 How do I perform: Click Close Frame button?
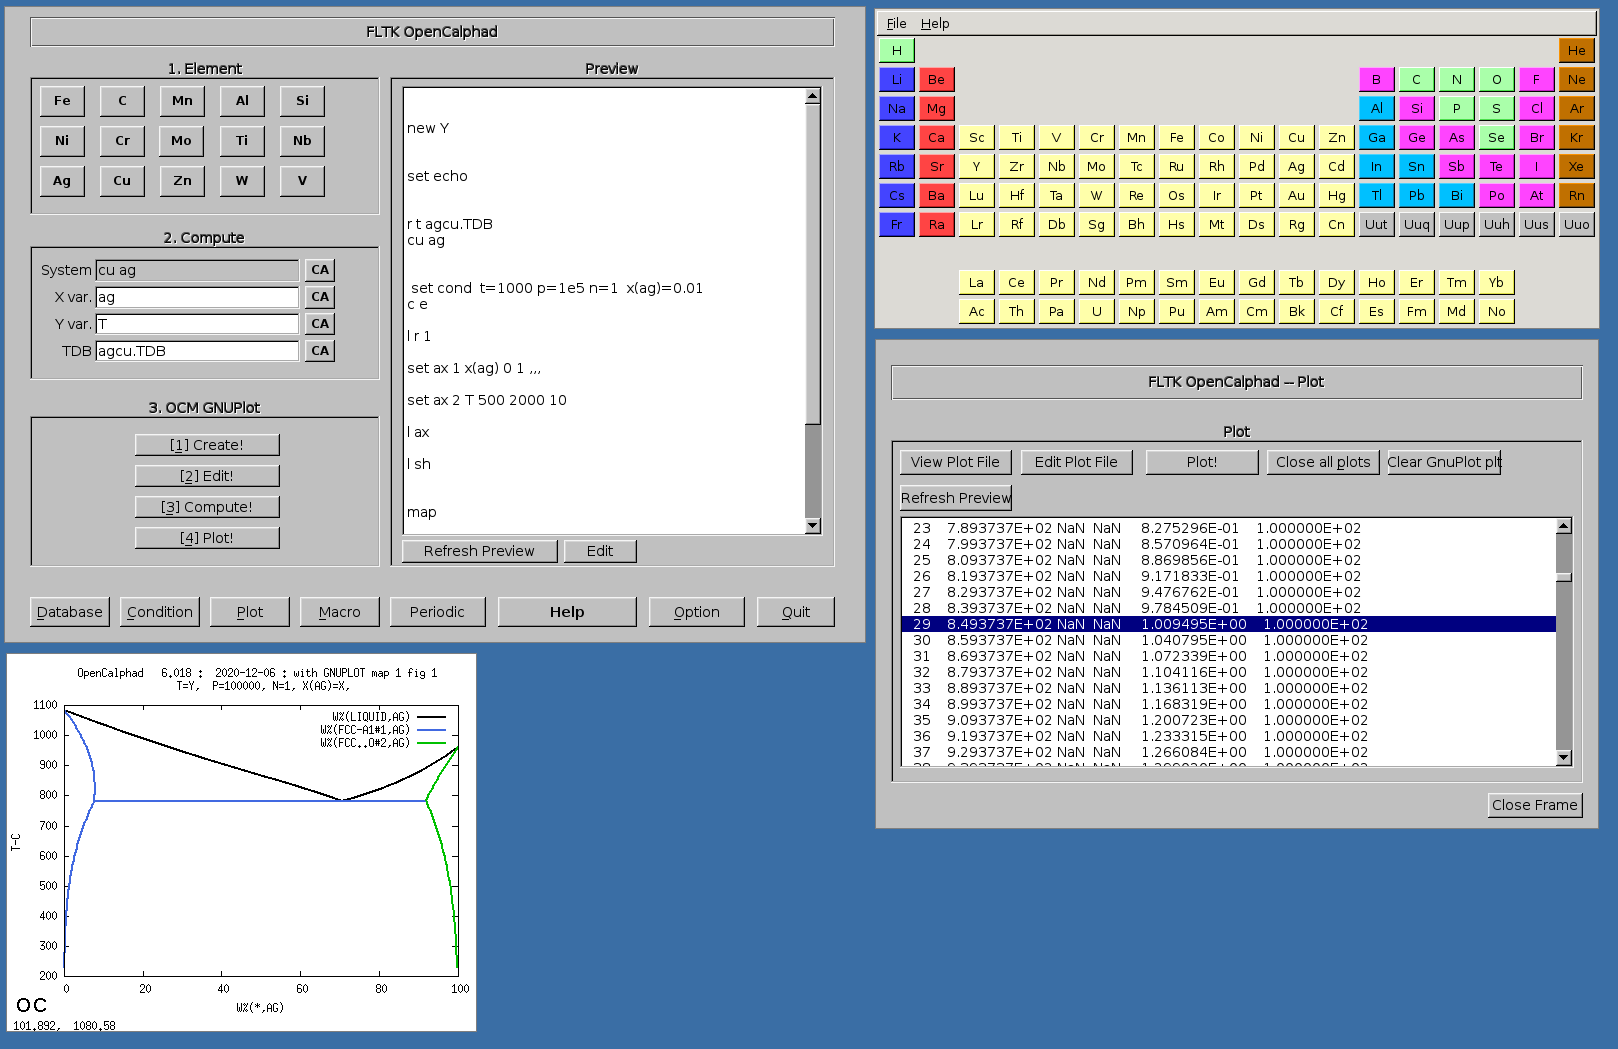[1535, 805]
